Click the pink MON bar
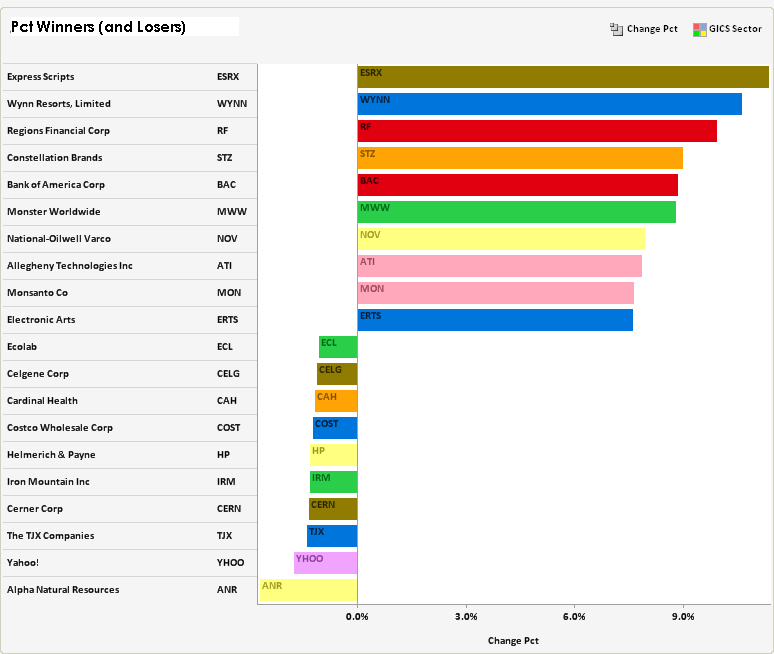 pos(496,293)
